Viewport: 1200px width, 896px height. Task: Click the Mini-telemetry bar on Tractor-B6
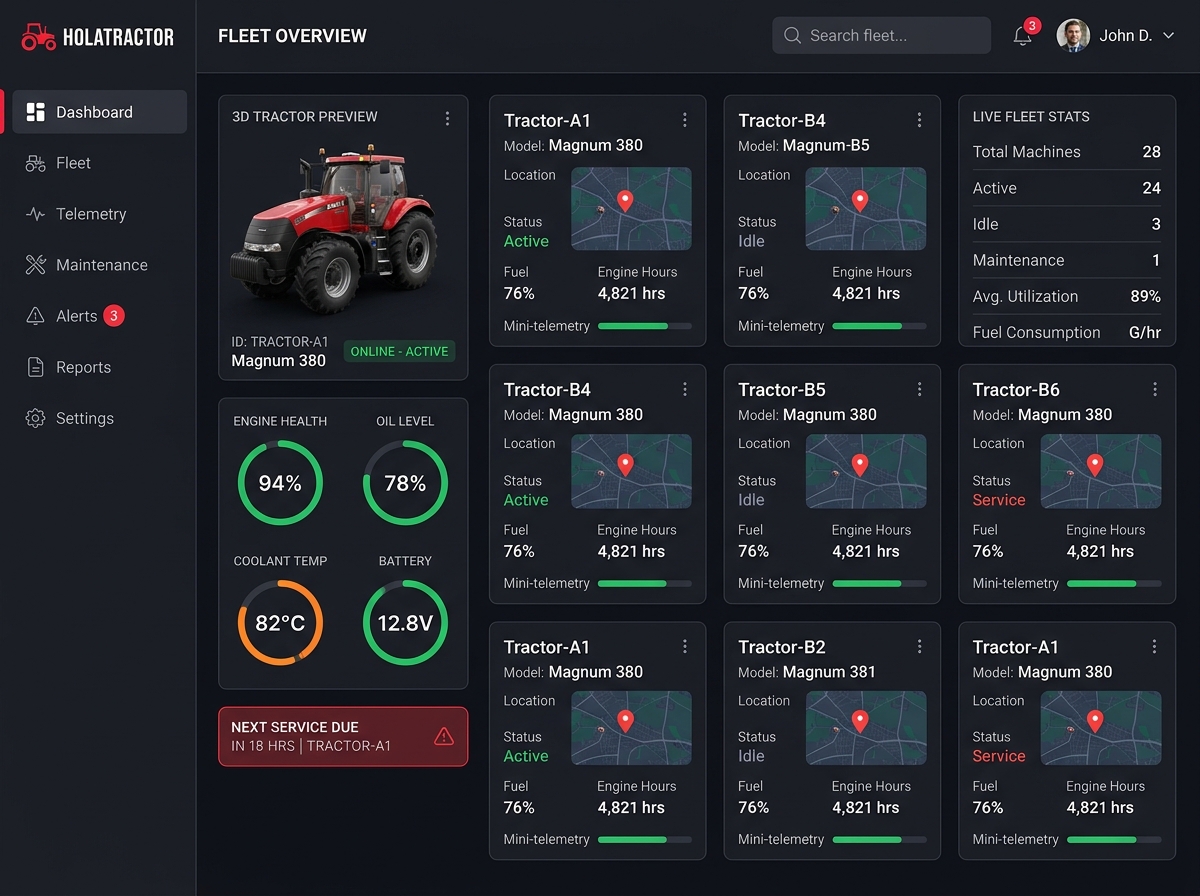1114,583
